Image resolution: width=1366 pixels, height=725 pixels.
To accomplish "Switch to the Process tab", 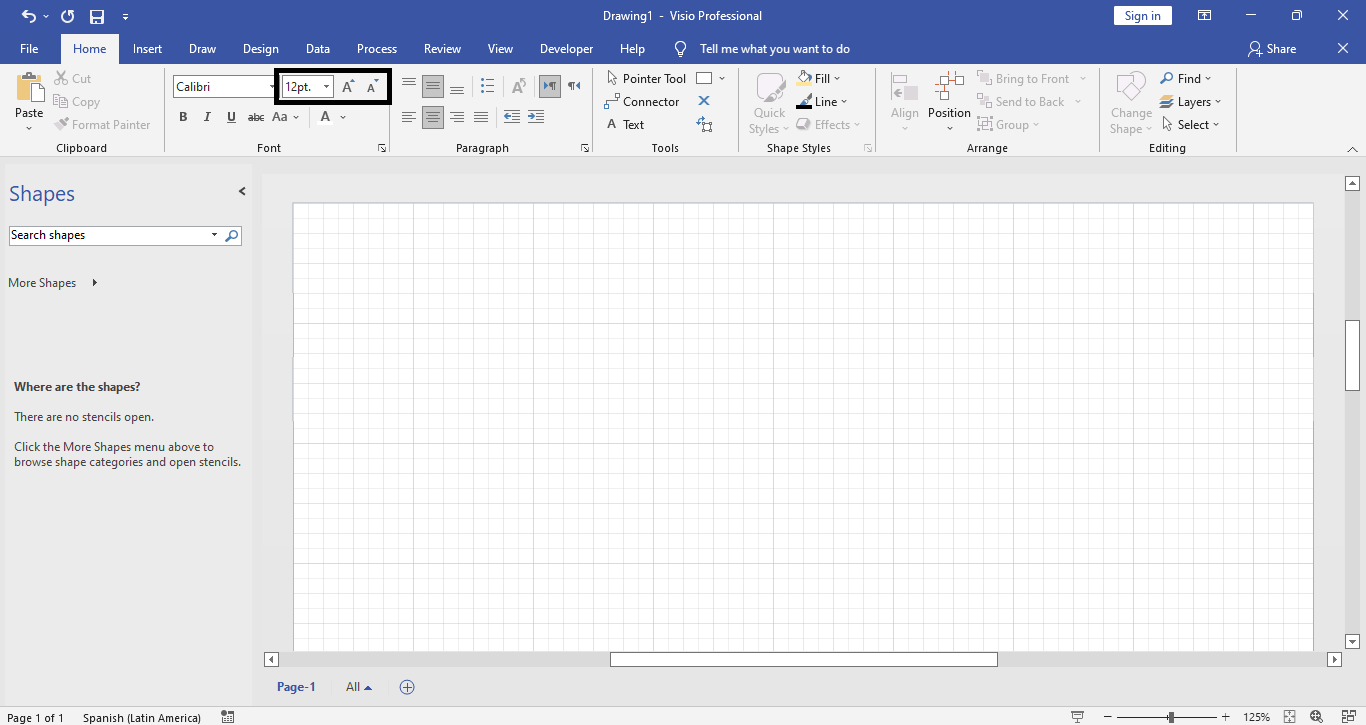I will tap(376, 48).
